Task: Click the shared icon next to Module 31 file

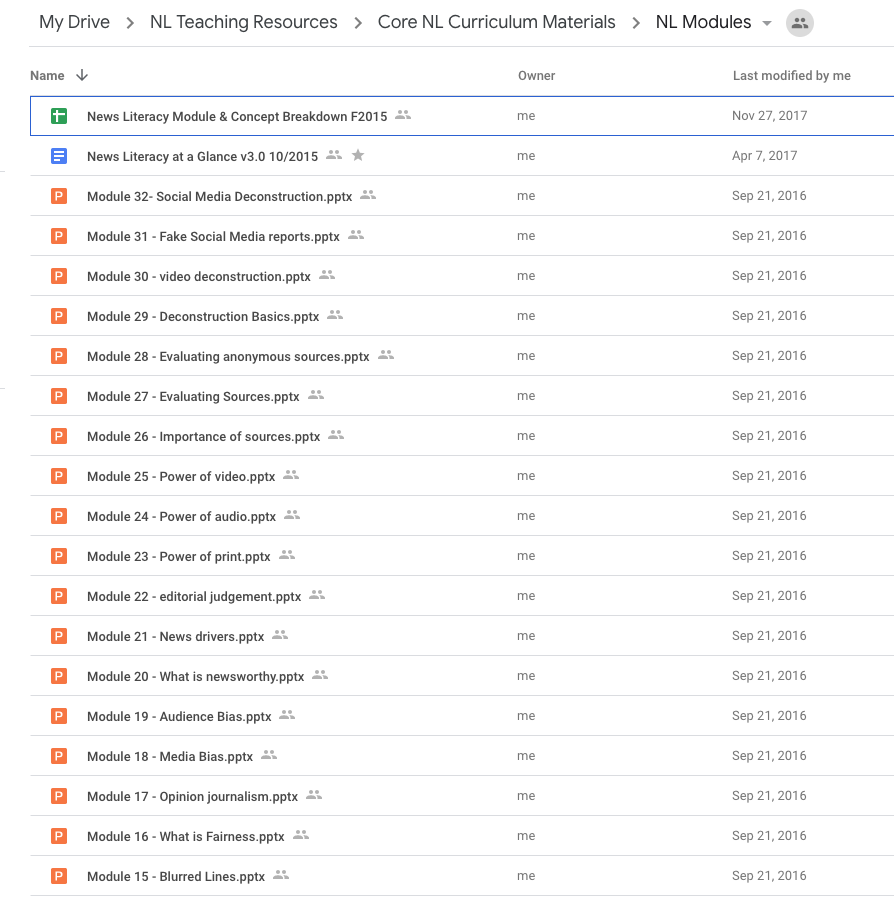Action: (356, 235)
